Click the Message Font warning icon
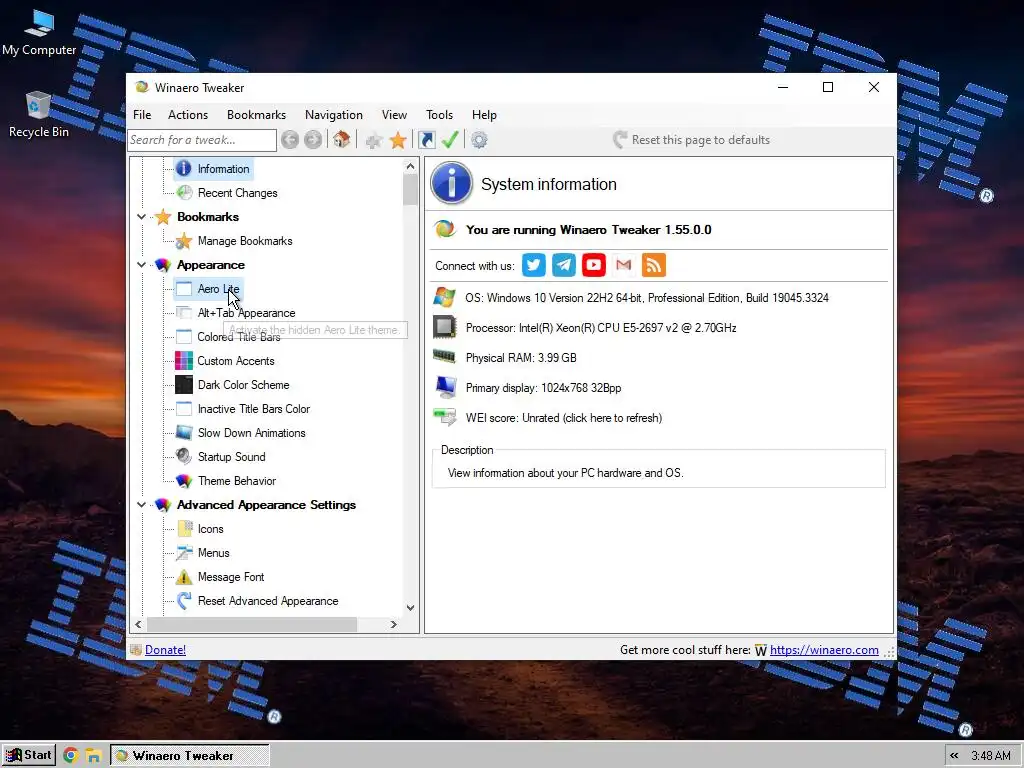1024x768 pixels. 184,577
